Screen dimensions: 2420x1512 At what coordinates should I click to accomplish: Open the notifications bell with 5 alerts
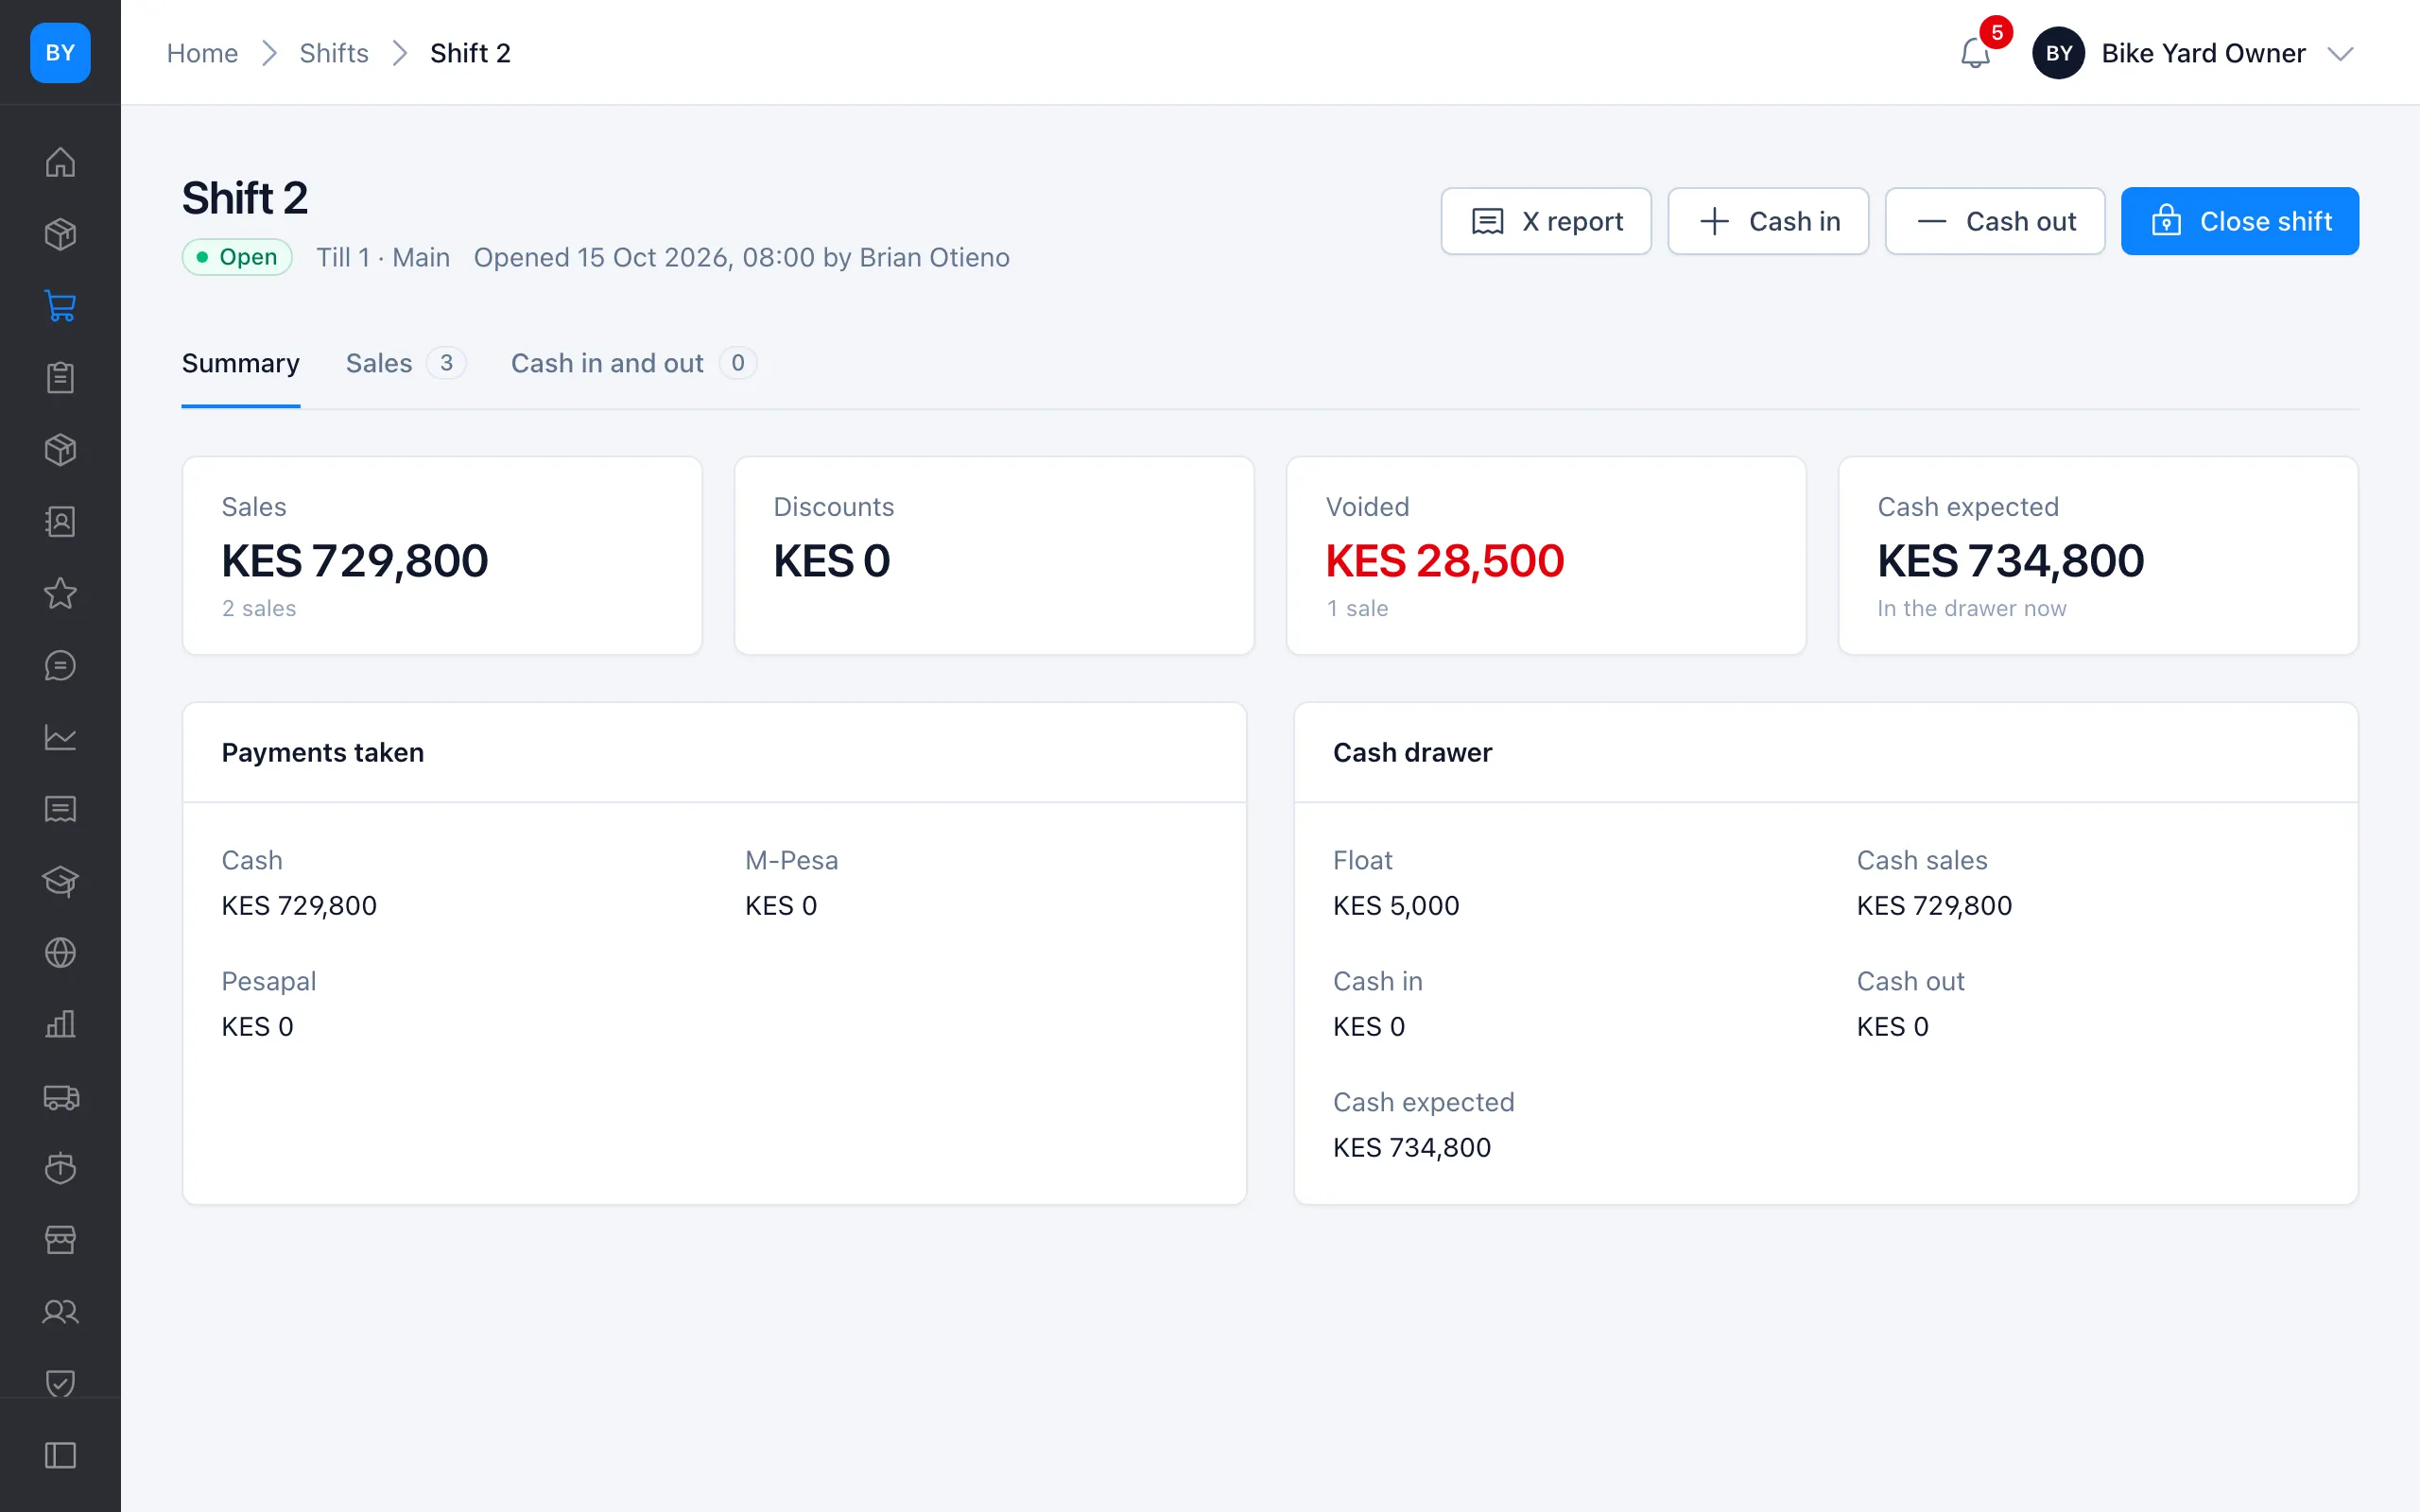[x=1975, y=52]
